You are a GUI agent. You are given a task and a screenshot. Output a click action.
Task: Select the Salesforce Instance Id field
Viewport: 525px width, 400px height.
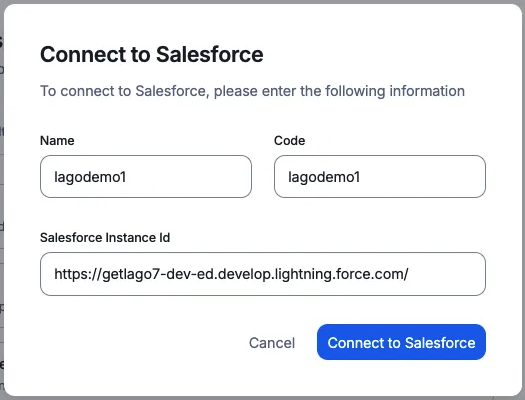point(263,274)
